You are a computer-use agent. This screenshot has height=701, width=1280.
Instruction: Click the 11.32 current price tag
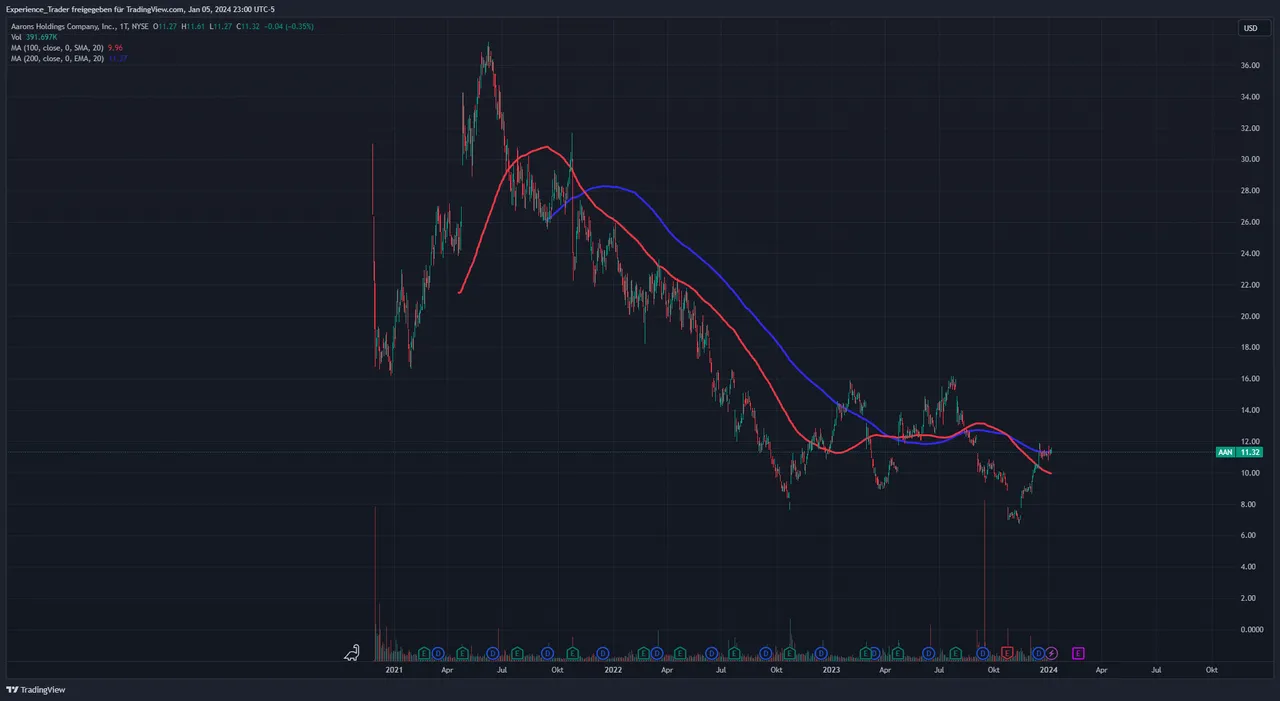point(1250,452)
